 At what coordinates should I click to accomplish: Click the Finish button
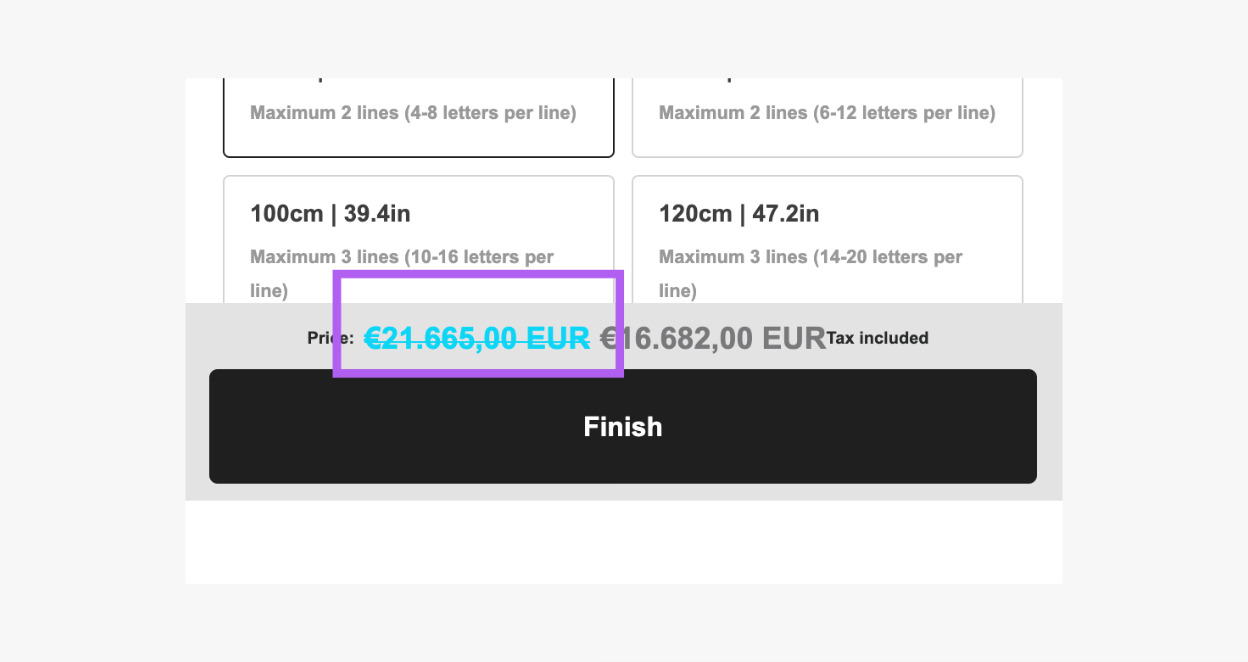pos(622,426)
